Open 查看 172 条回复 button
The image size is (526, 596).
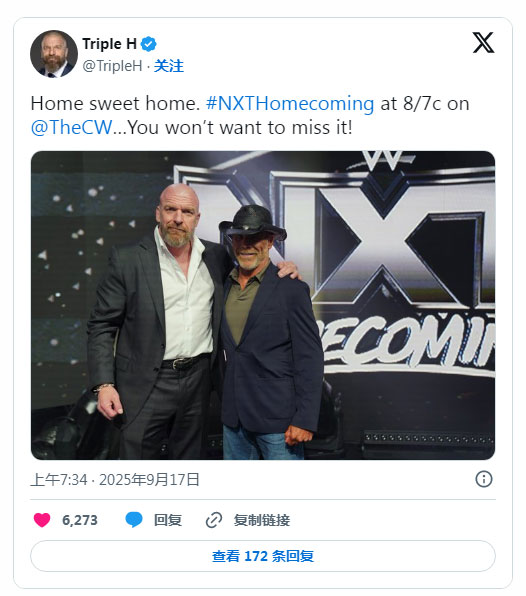tap(263, 556)
